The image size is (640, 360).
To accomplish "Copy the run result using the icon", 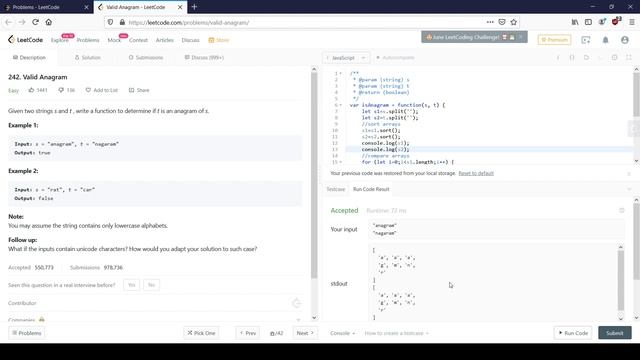I will pos(622,211).
